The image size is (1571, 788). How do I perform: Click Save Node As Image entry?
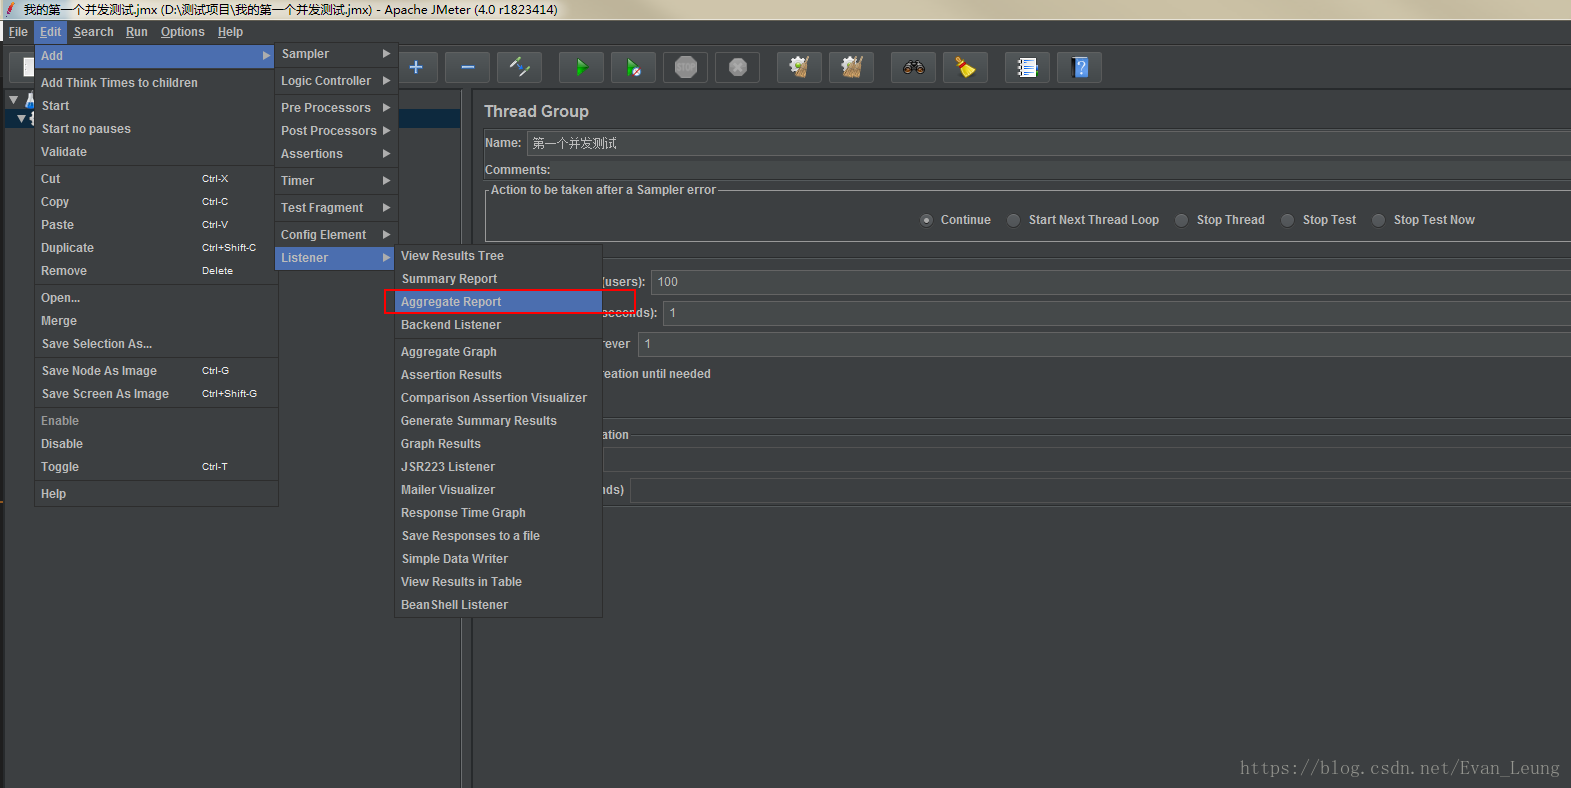(x=155, y=371)
